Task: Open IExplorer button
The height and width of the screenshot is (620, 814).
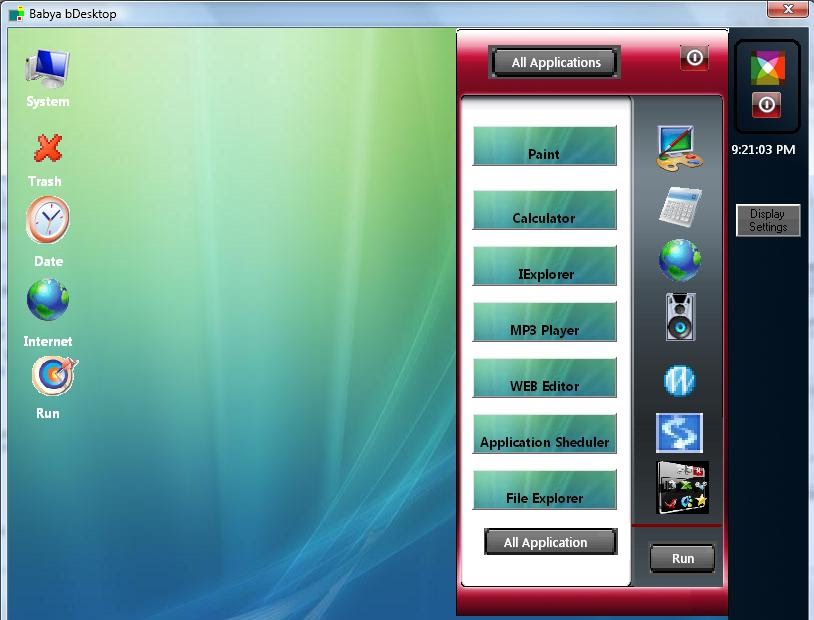Action: 545,266
